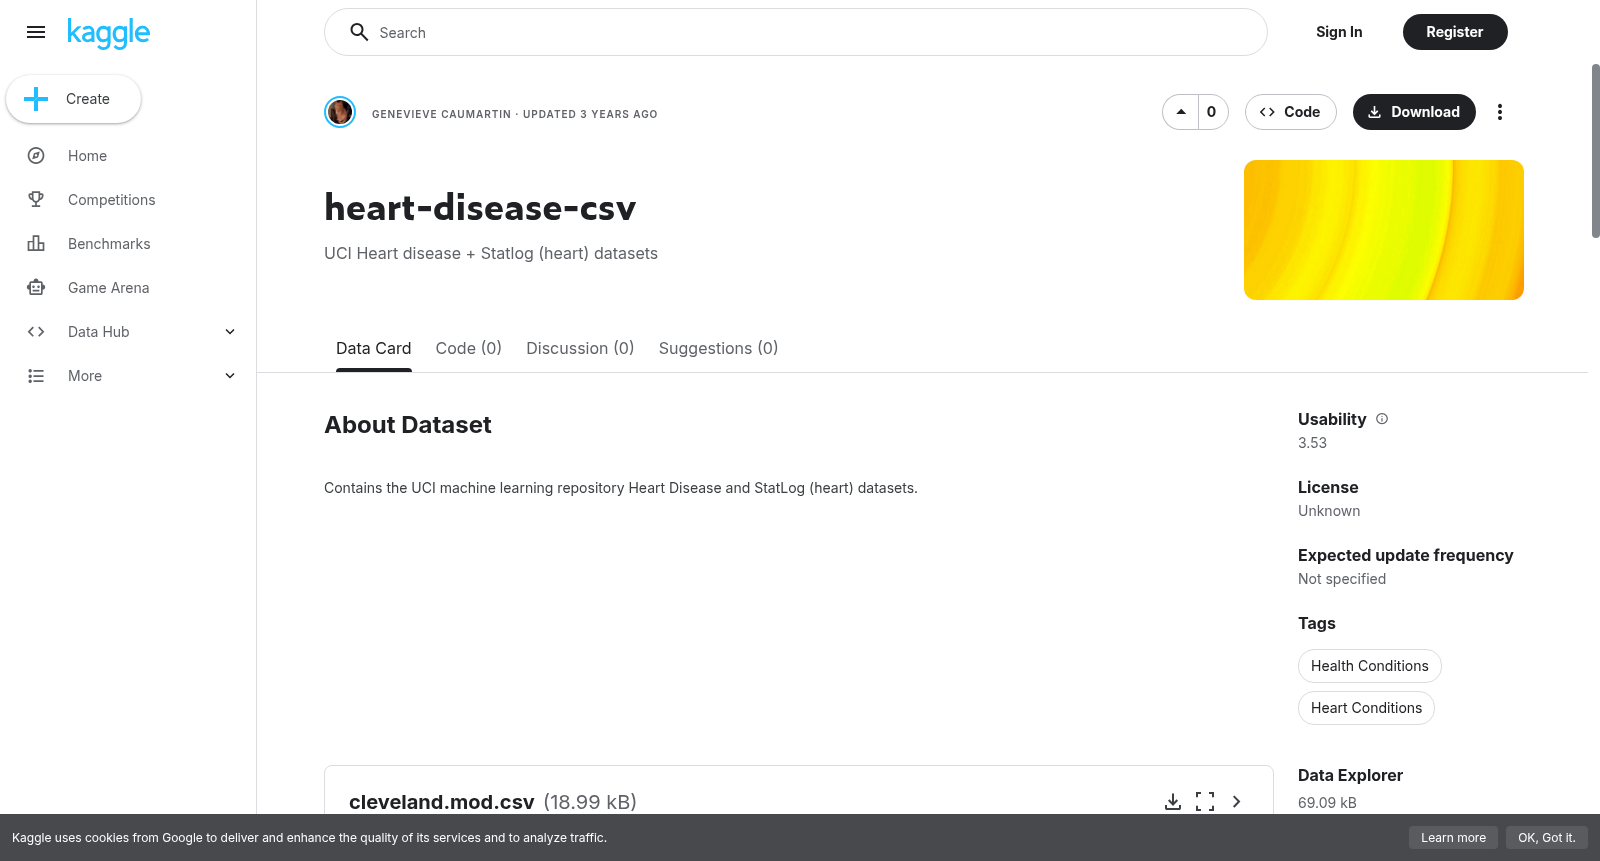Click the License value Unknown
Screen dimensions: 1600x861
1329,511
